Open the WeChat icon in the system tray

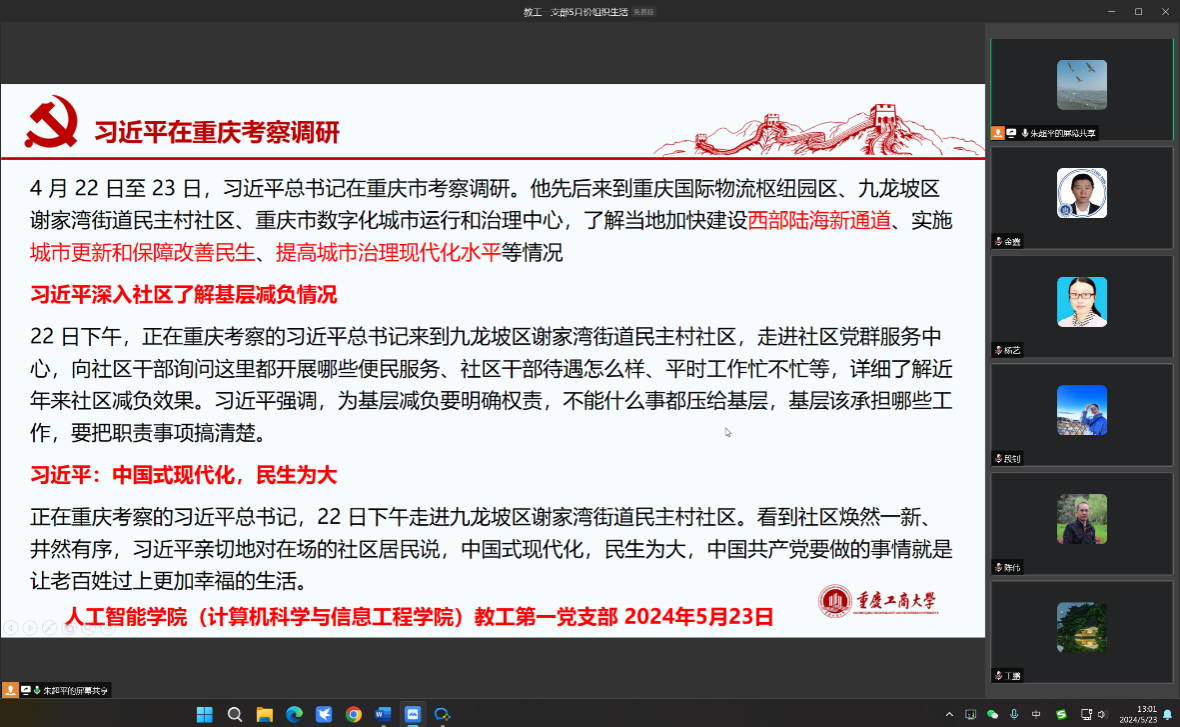(993, 714)
